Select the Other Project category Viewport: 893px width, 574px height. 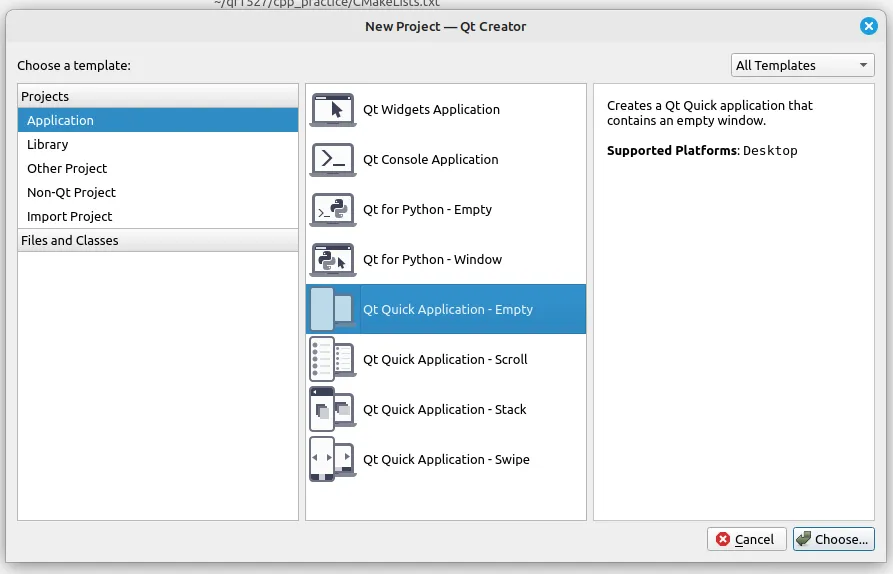coord(158,169)
